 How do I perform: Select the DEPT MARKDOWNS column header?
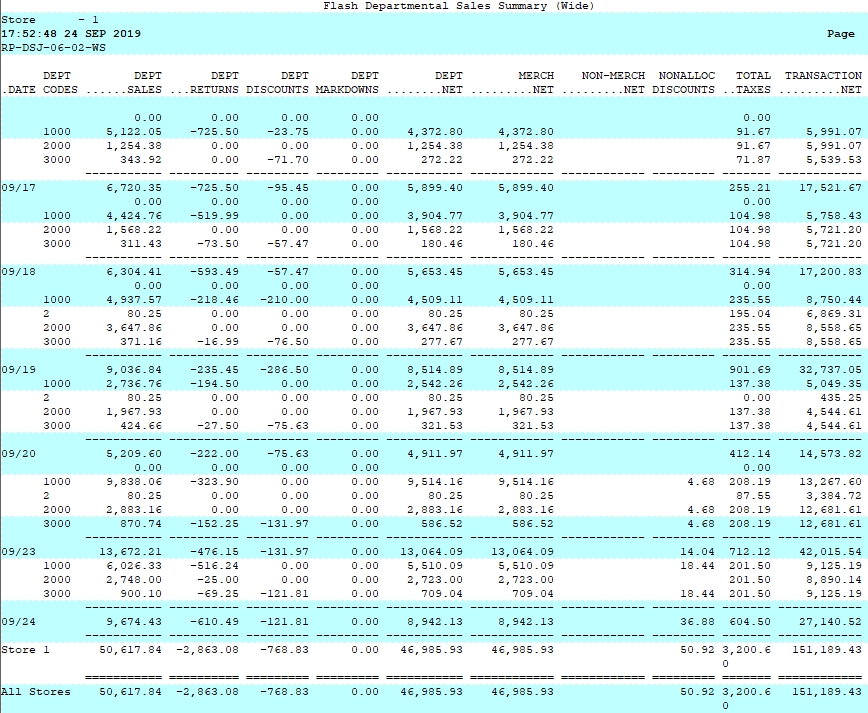click(x=347, y=82)
